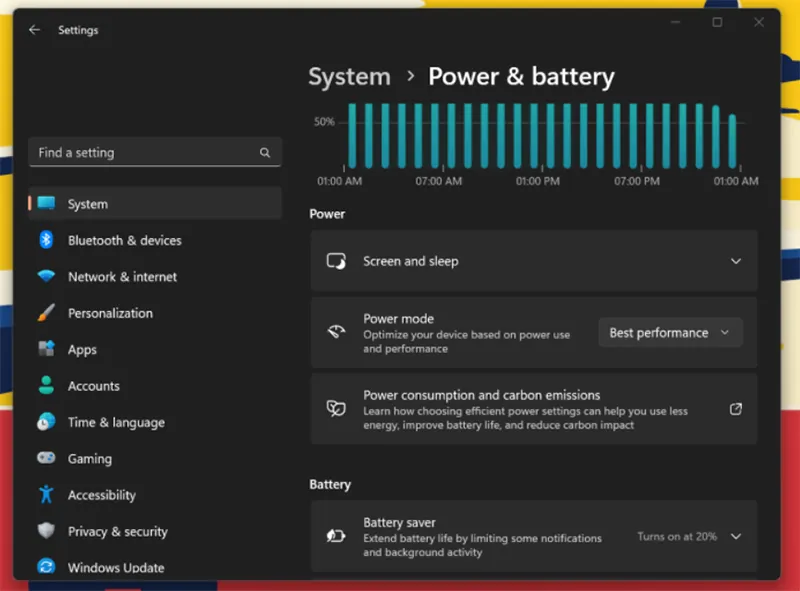Click the Time & language globe icon
The height and width of the screenshot is (591, 800).
(x=46, y=422)
